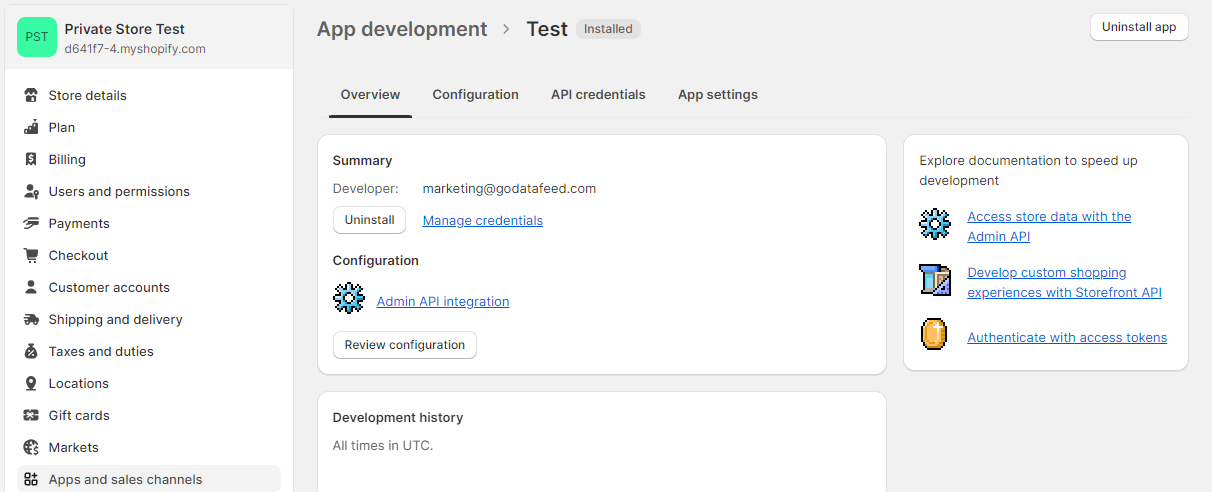1212x492 pixels.
Task: Click the d641f7-4.myshopify.com store URL
Action: click(135, 48)
